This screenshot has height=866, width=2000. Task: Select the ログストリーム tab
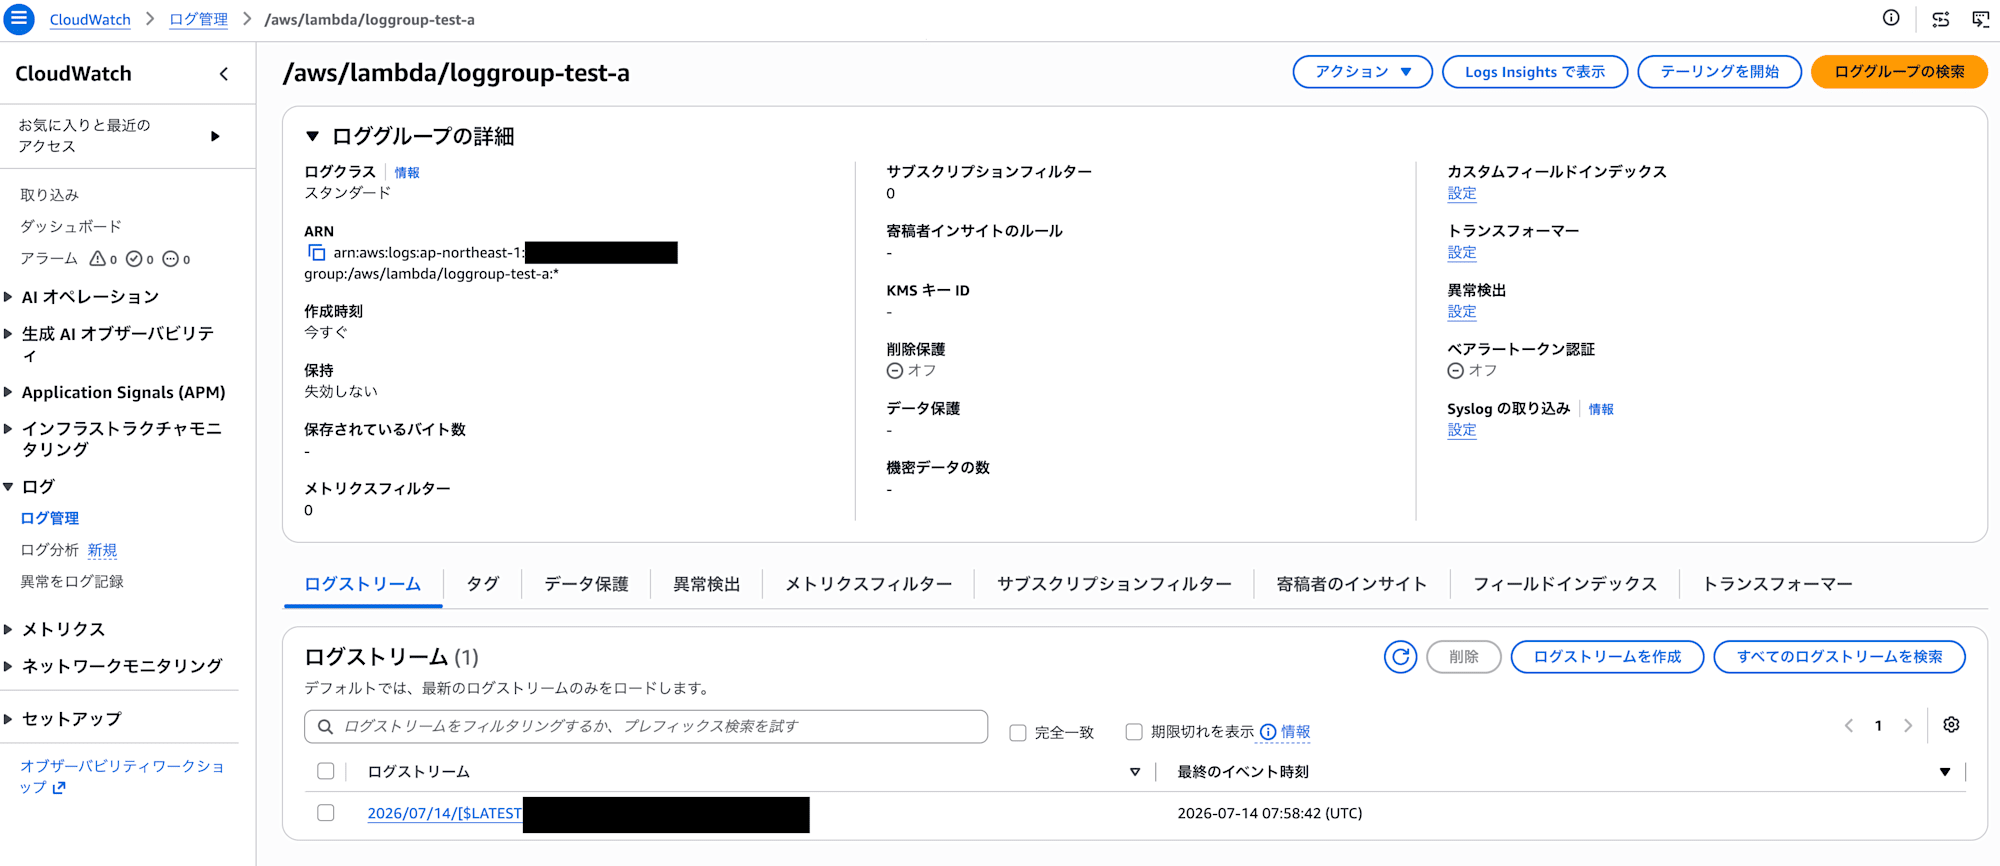pyautogui.click(x=363, y=584)
